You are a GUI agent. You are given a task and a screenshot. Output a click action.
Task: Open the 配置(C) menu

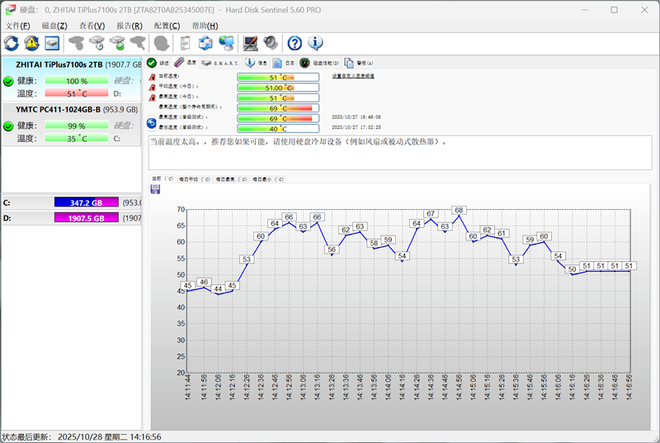(167, 25)
